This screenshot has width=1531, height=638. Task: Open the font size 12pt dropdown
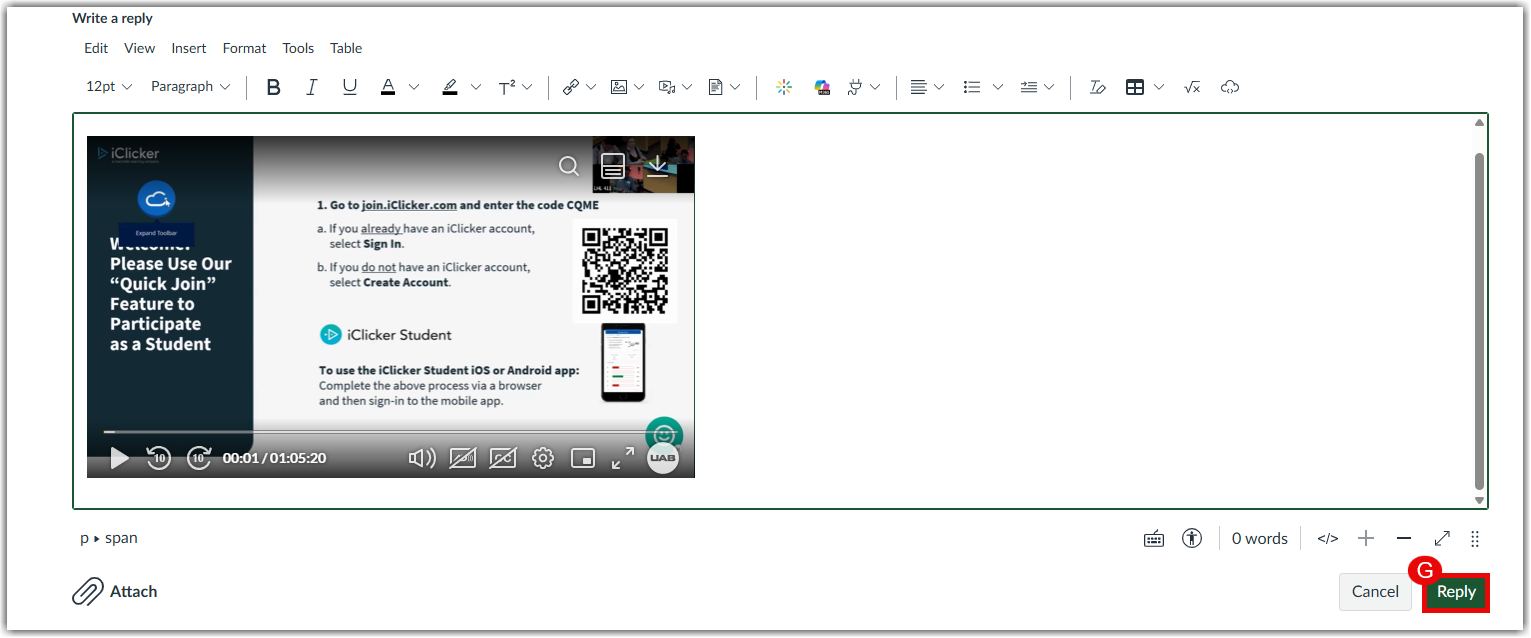(109, 87)
